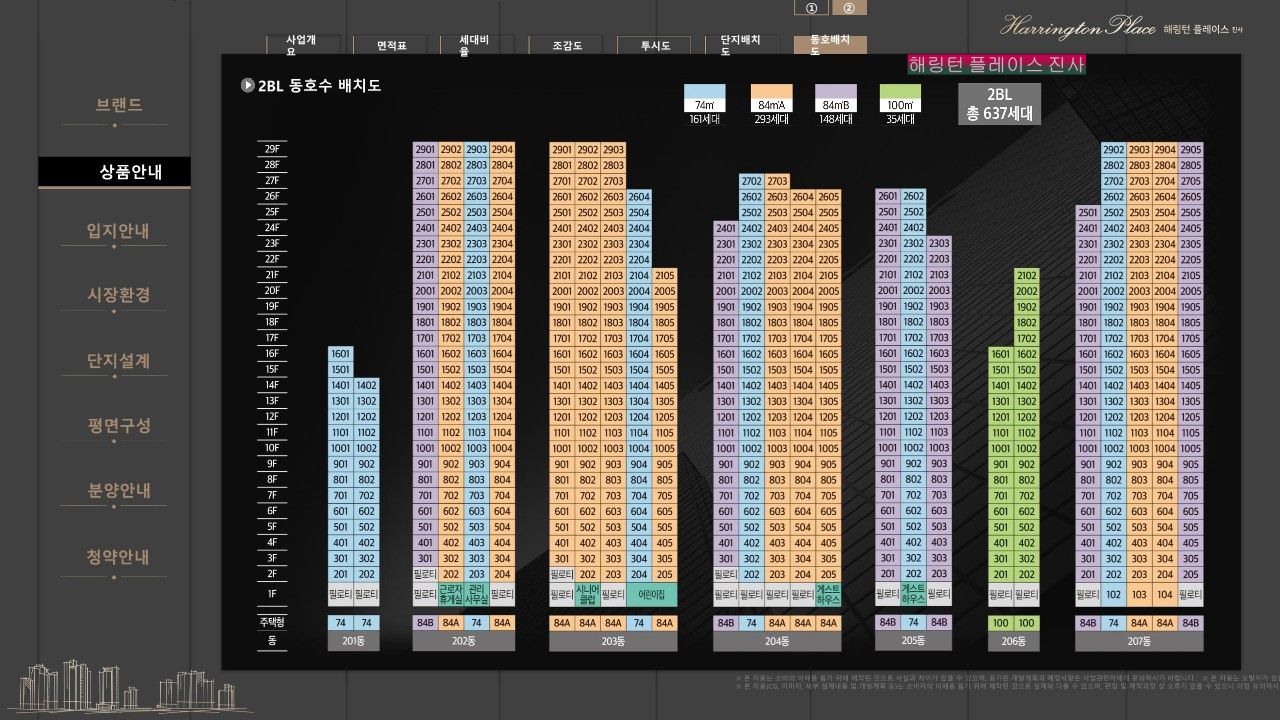This screenshot has width=1280, height=720.
Task: Select the 201동 building label
Action: [353, 641]
